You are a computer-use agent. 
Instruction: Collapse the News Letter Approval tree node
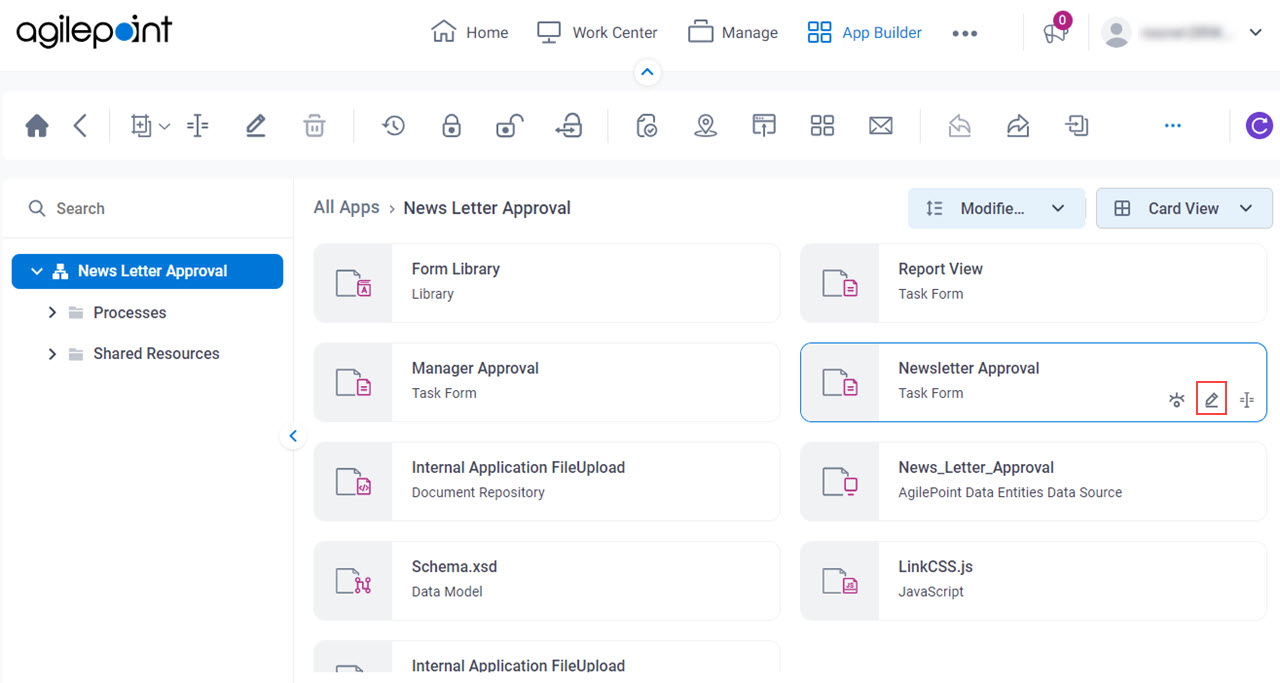tap(37, 271)
